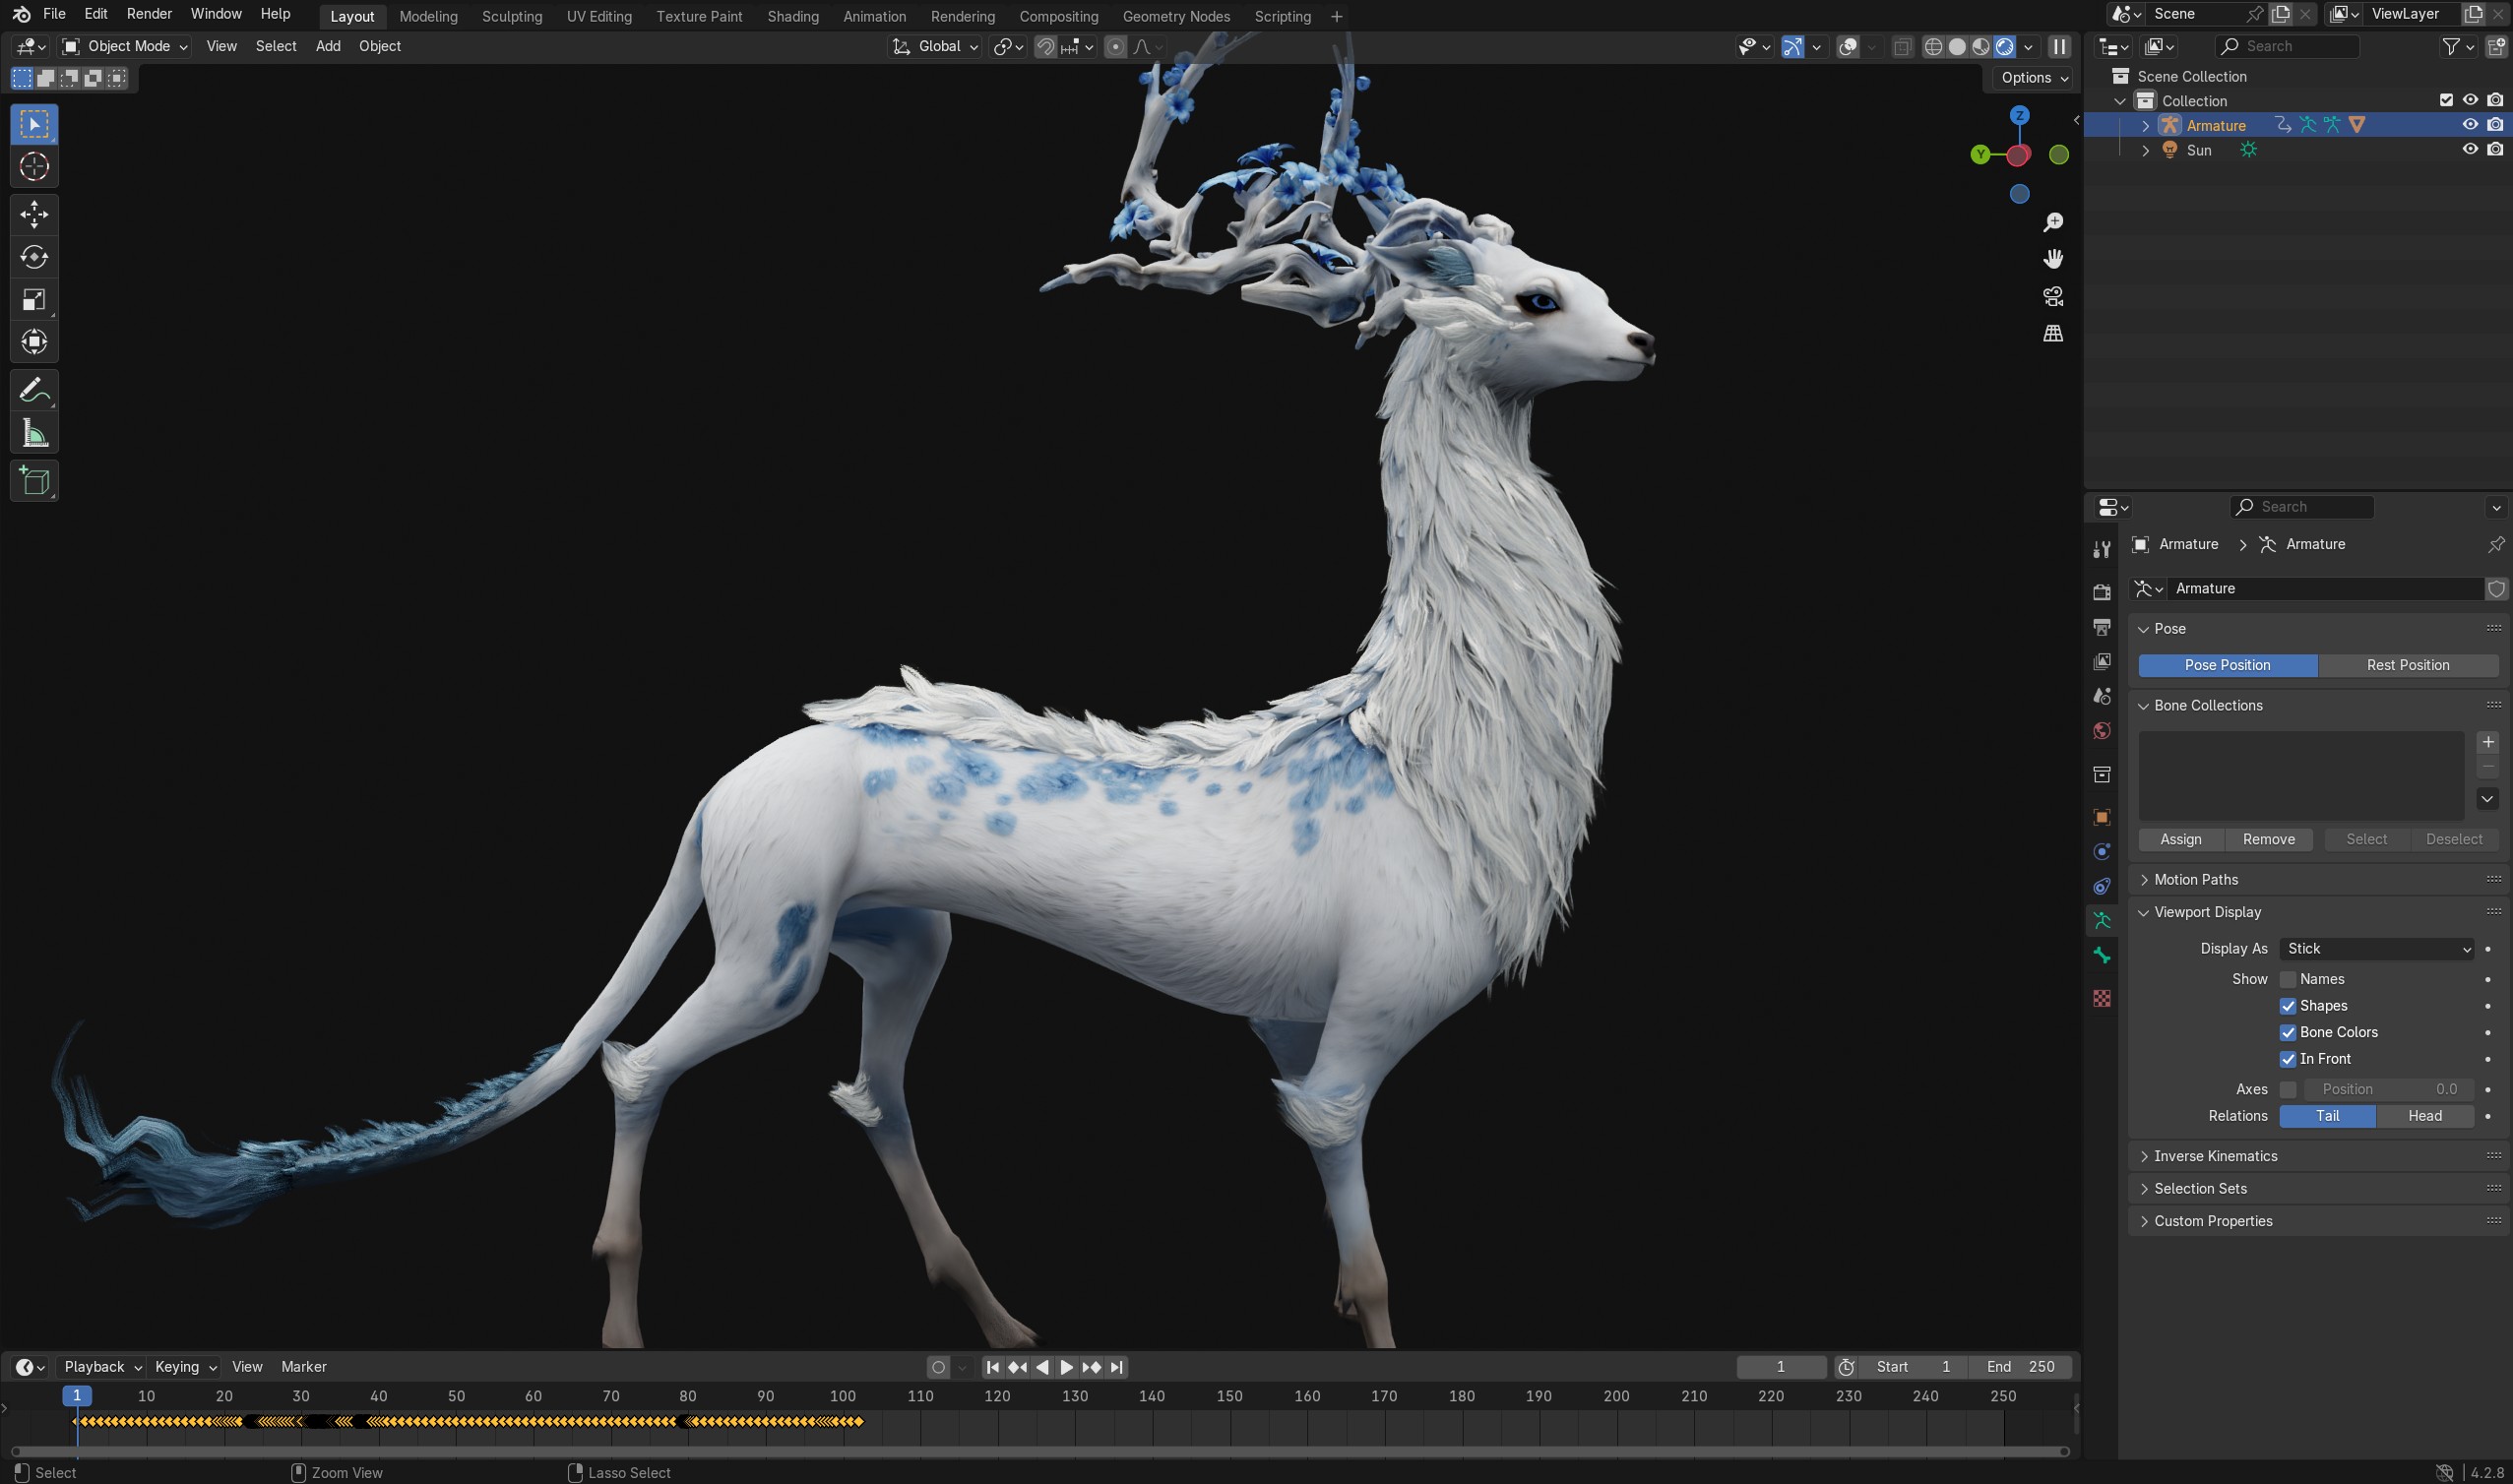Expand the Inverse Kinematics panel
Screen dimensions: 2513x1484
[2215, 1156]
